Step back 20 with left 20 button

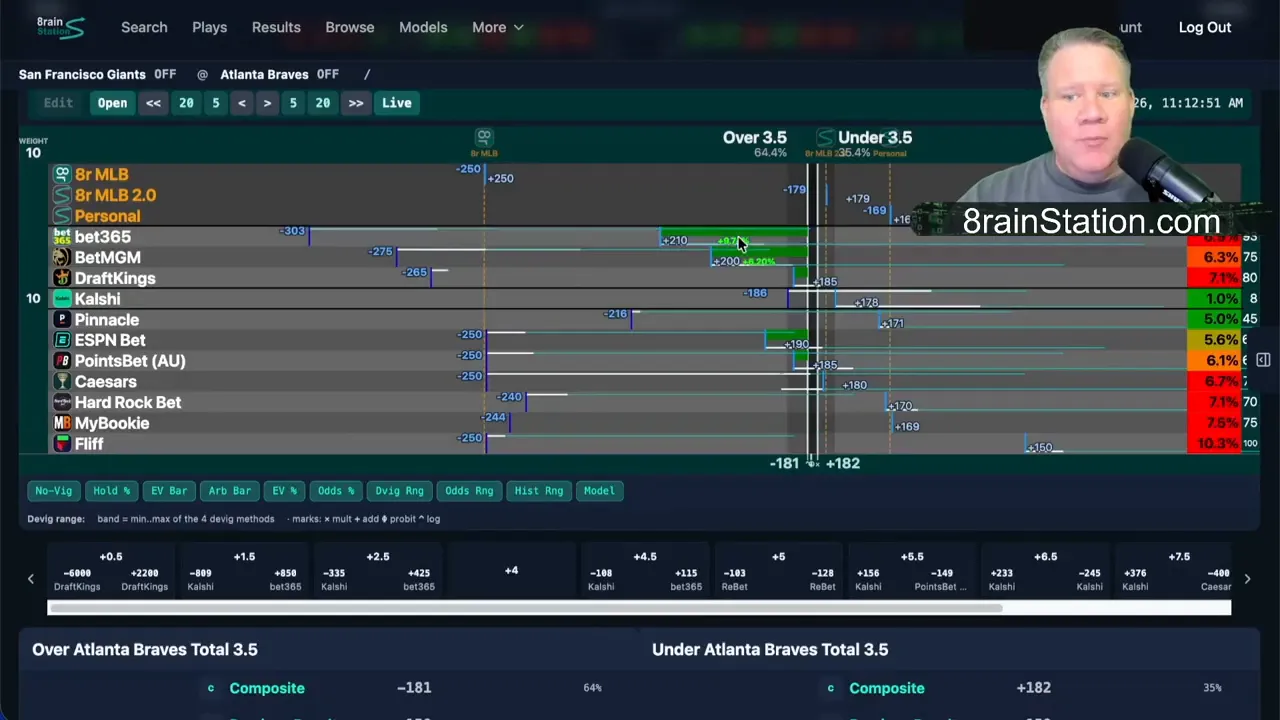click(186, 103)
